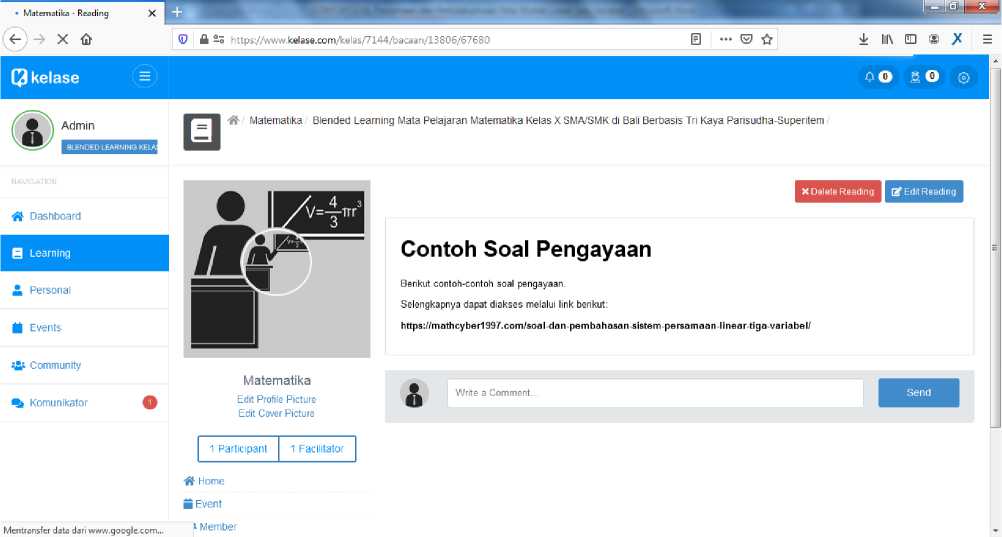Open the downloads arrow icon
The width and height of the screenshot is (1002, 537).
(x=863, y=40)
